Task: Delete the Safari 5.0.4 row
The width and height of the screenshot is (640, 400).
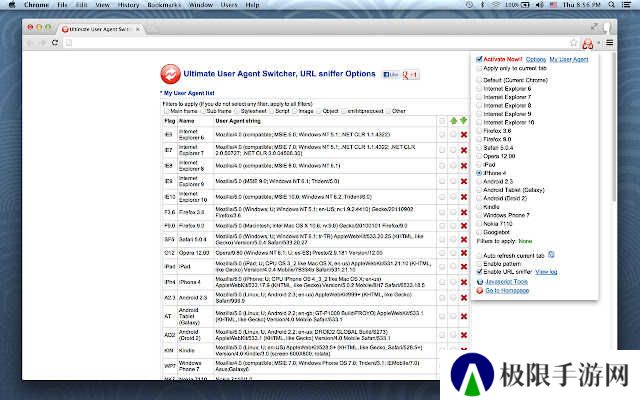Action: click(464, 240)
